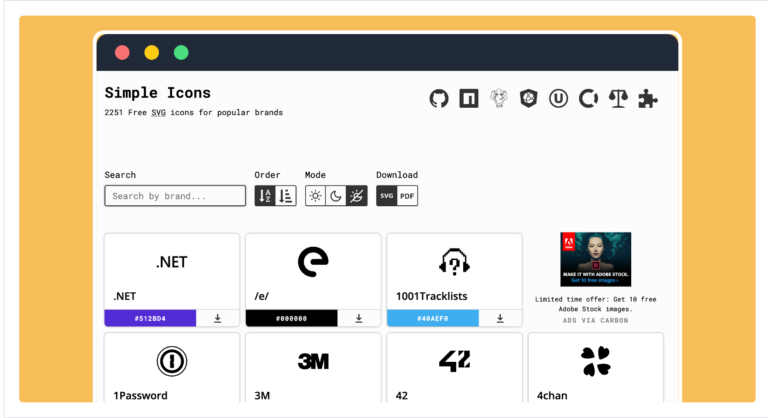Sort icons alphabetically
This screenshot has height=418, width=768.
point(265,196)
